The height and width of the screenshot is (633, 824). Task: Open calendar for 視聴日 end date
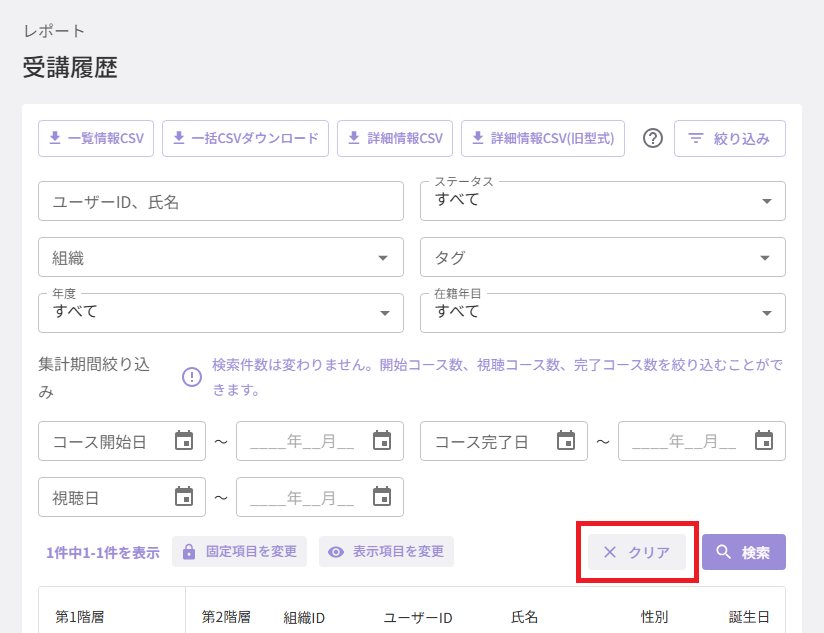point(382,497)
